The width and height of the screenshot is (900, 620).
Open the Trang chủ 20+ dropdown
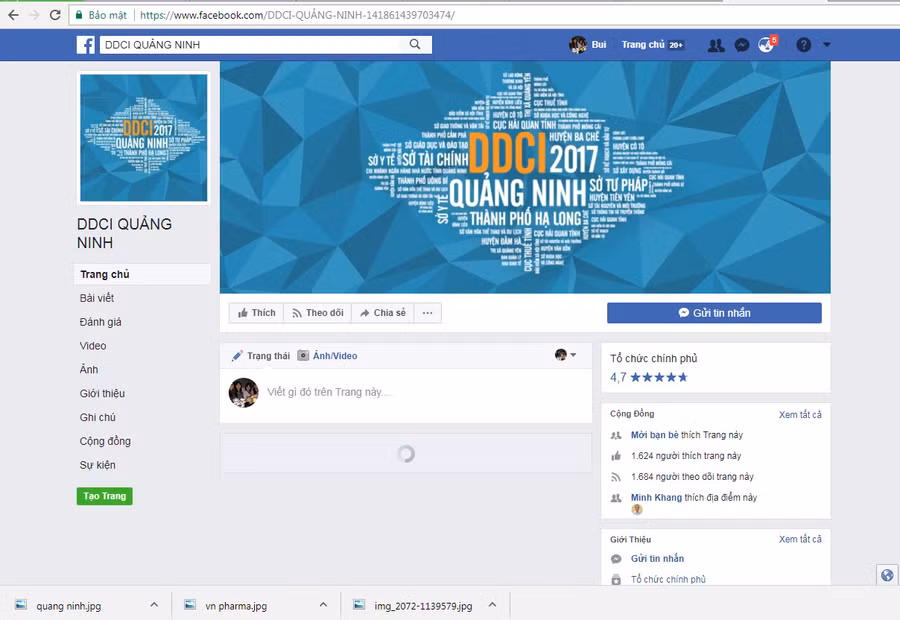coord(652,44)
